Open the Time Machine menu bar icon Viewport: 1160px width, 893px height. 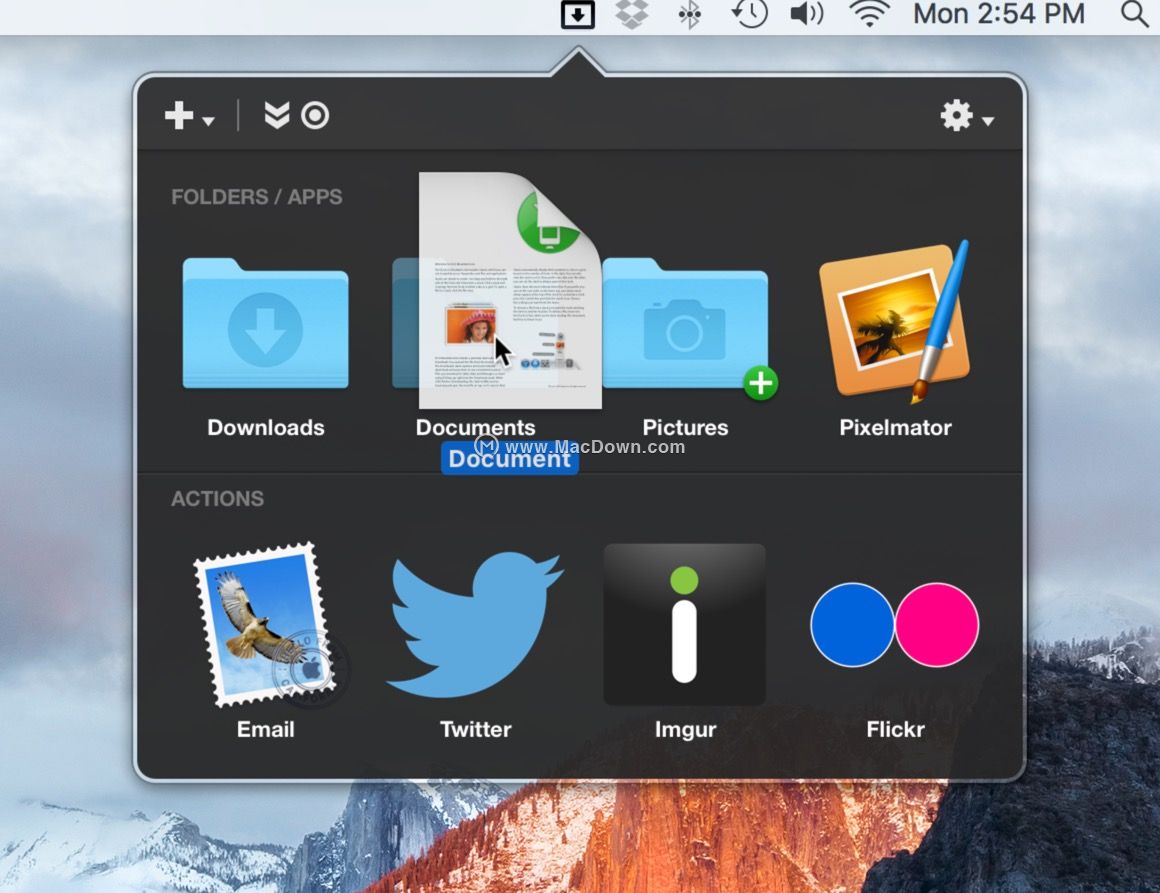(749, 14)
